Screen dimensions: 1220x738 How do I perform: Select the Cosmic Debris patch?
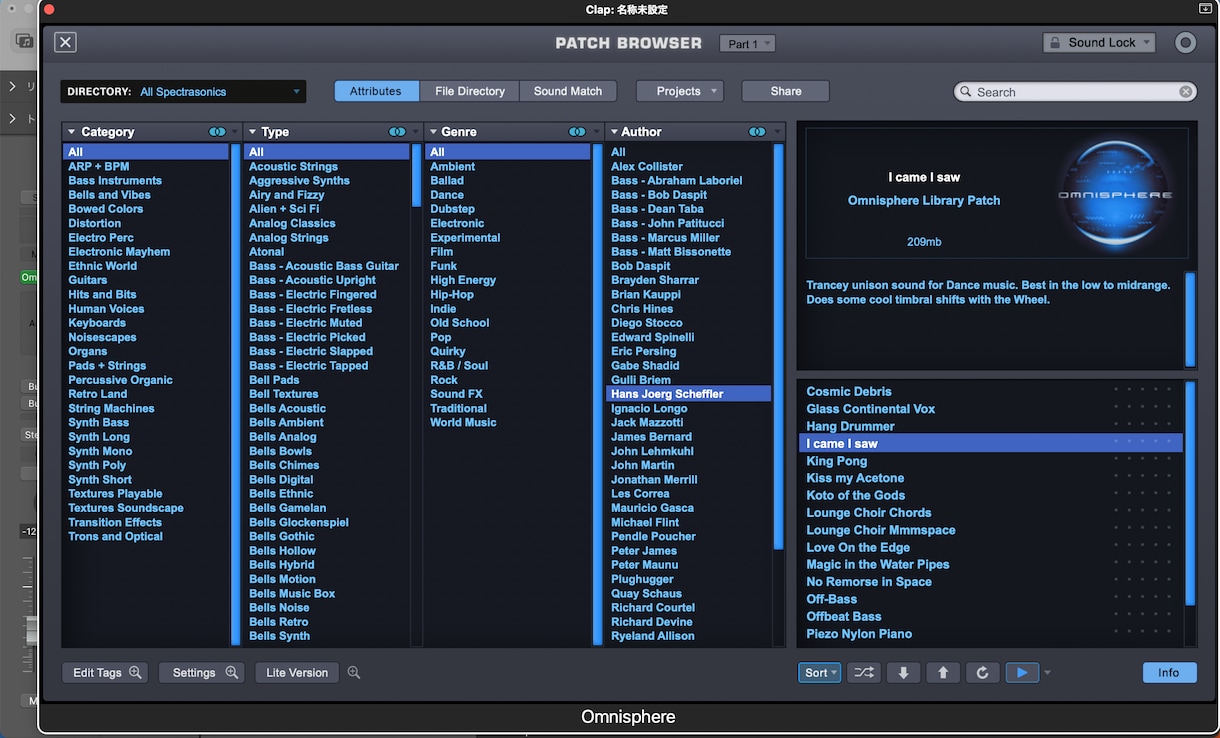coord(849,392)
